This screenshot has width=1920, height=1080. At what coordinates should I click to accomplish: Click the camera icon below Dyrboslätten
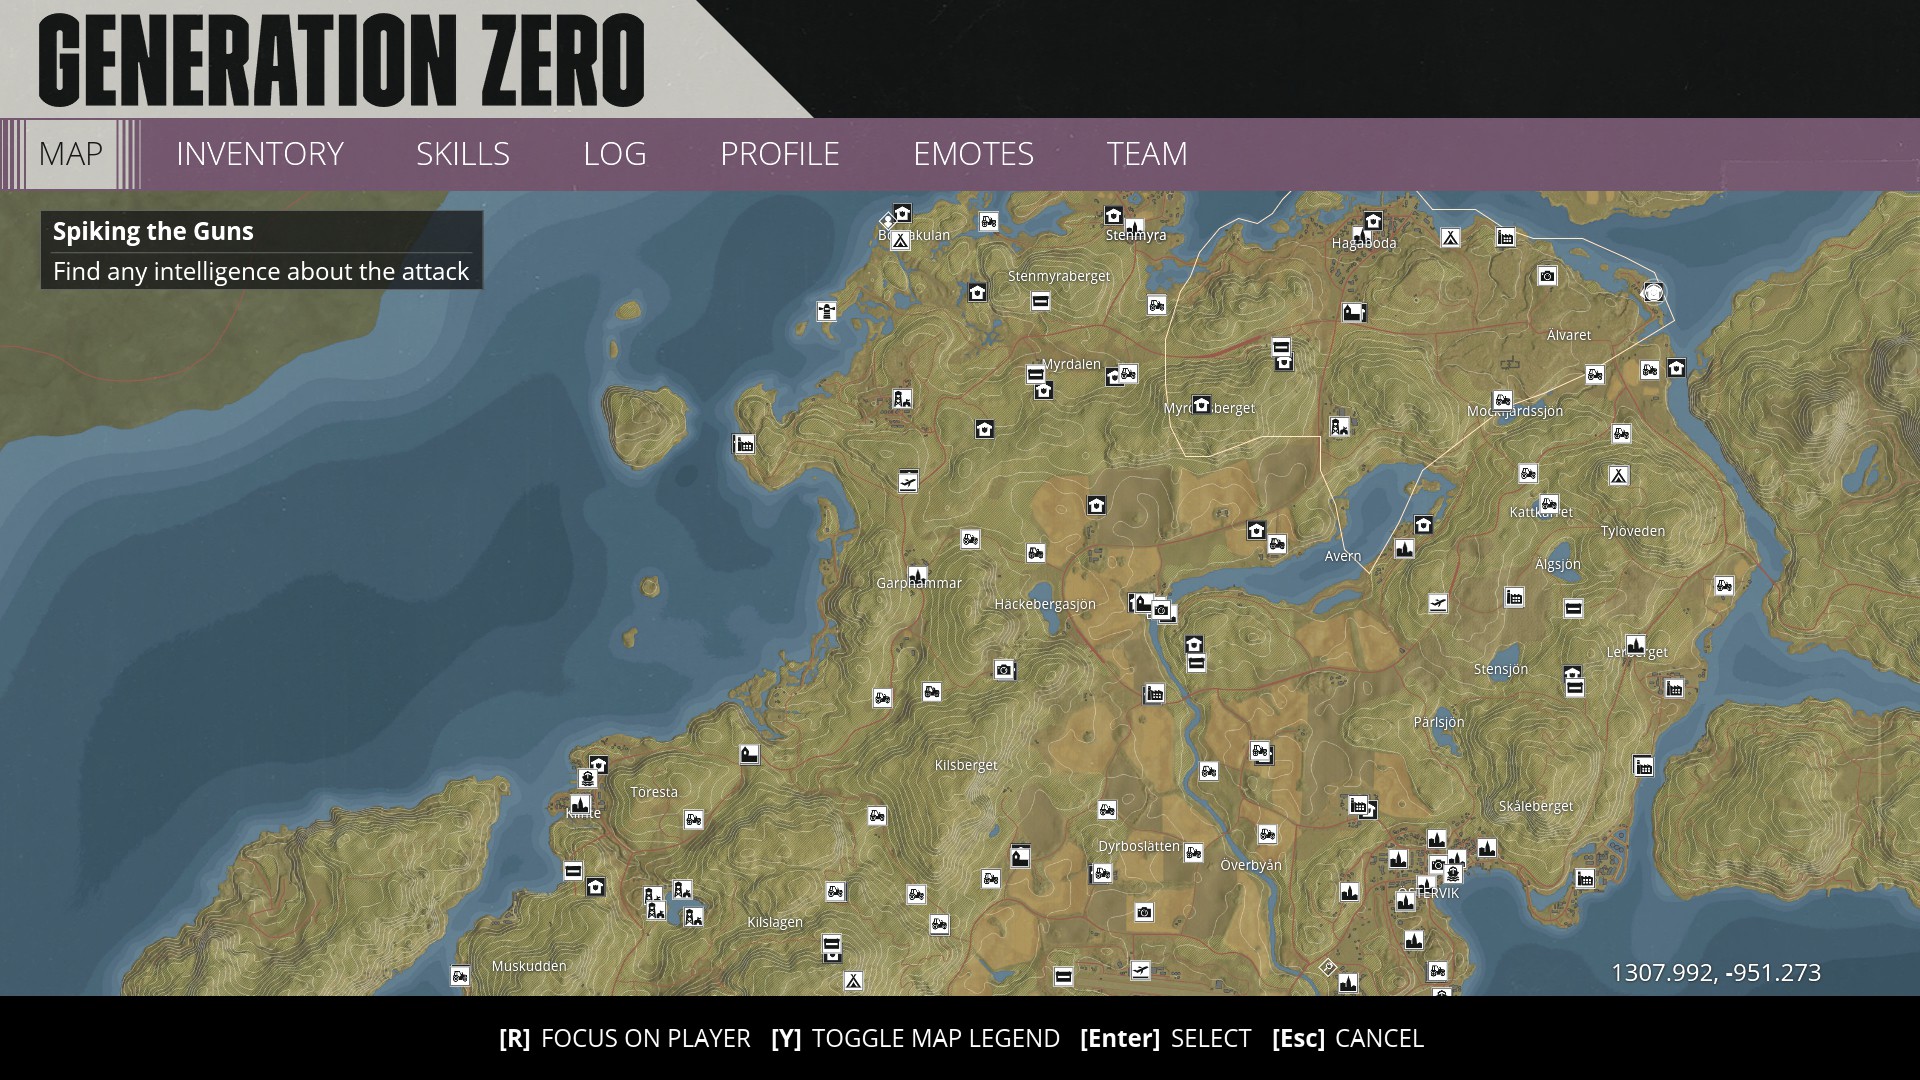click(1144, 912)
